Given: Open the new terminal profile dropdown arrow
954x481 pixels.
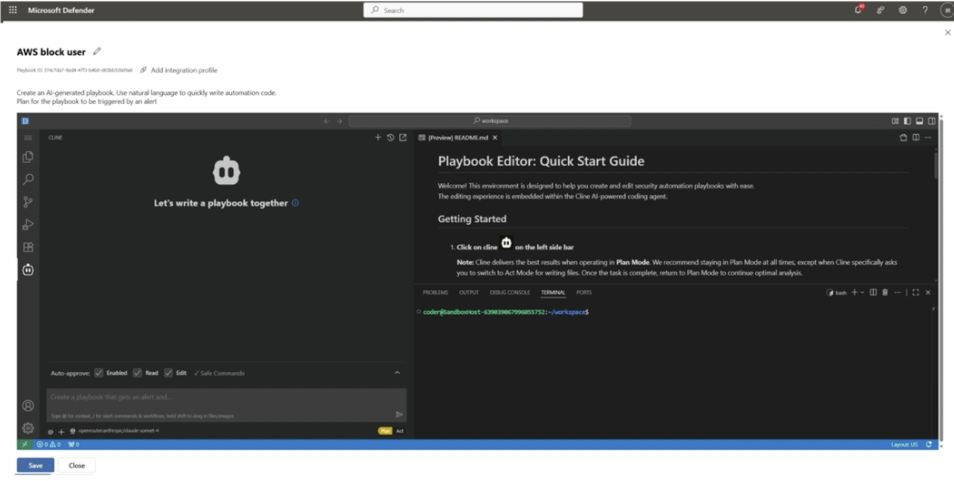Looking at the screenshot, I should coord(862,292).
